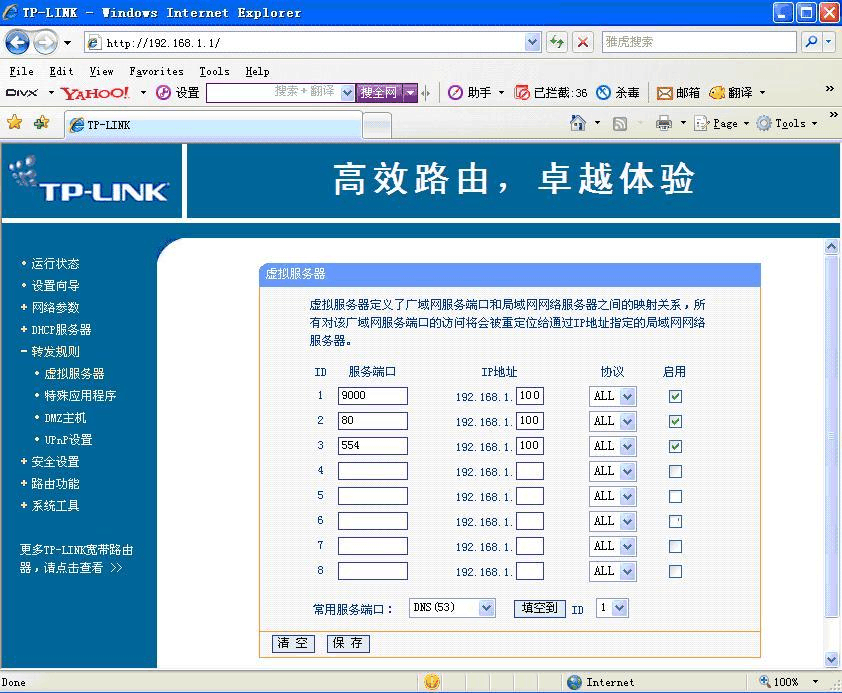
Task: Click the service port field in row 4
Action: (x=372, y=471)
